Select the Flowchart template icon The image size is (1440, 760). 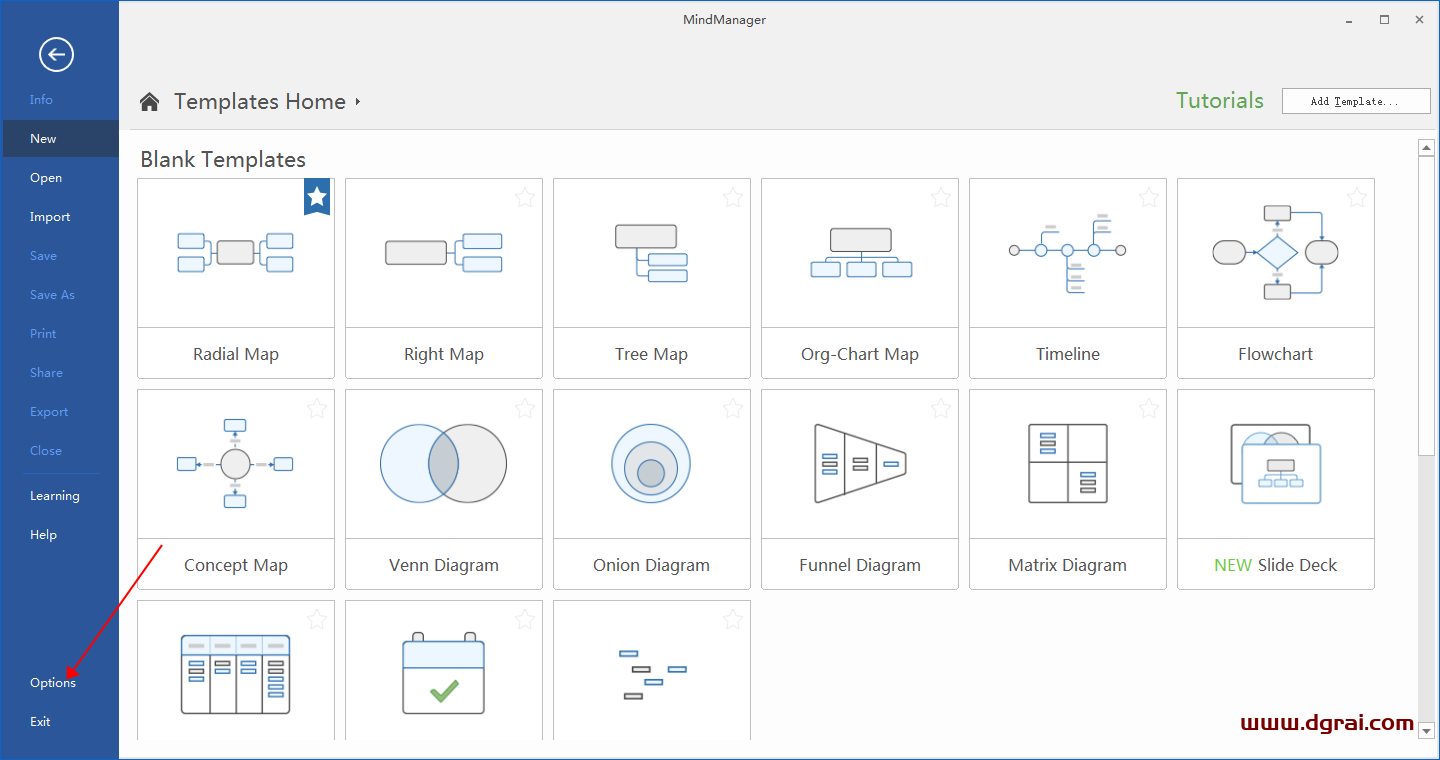coord(1275,252)
